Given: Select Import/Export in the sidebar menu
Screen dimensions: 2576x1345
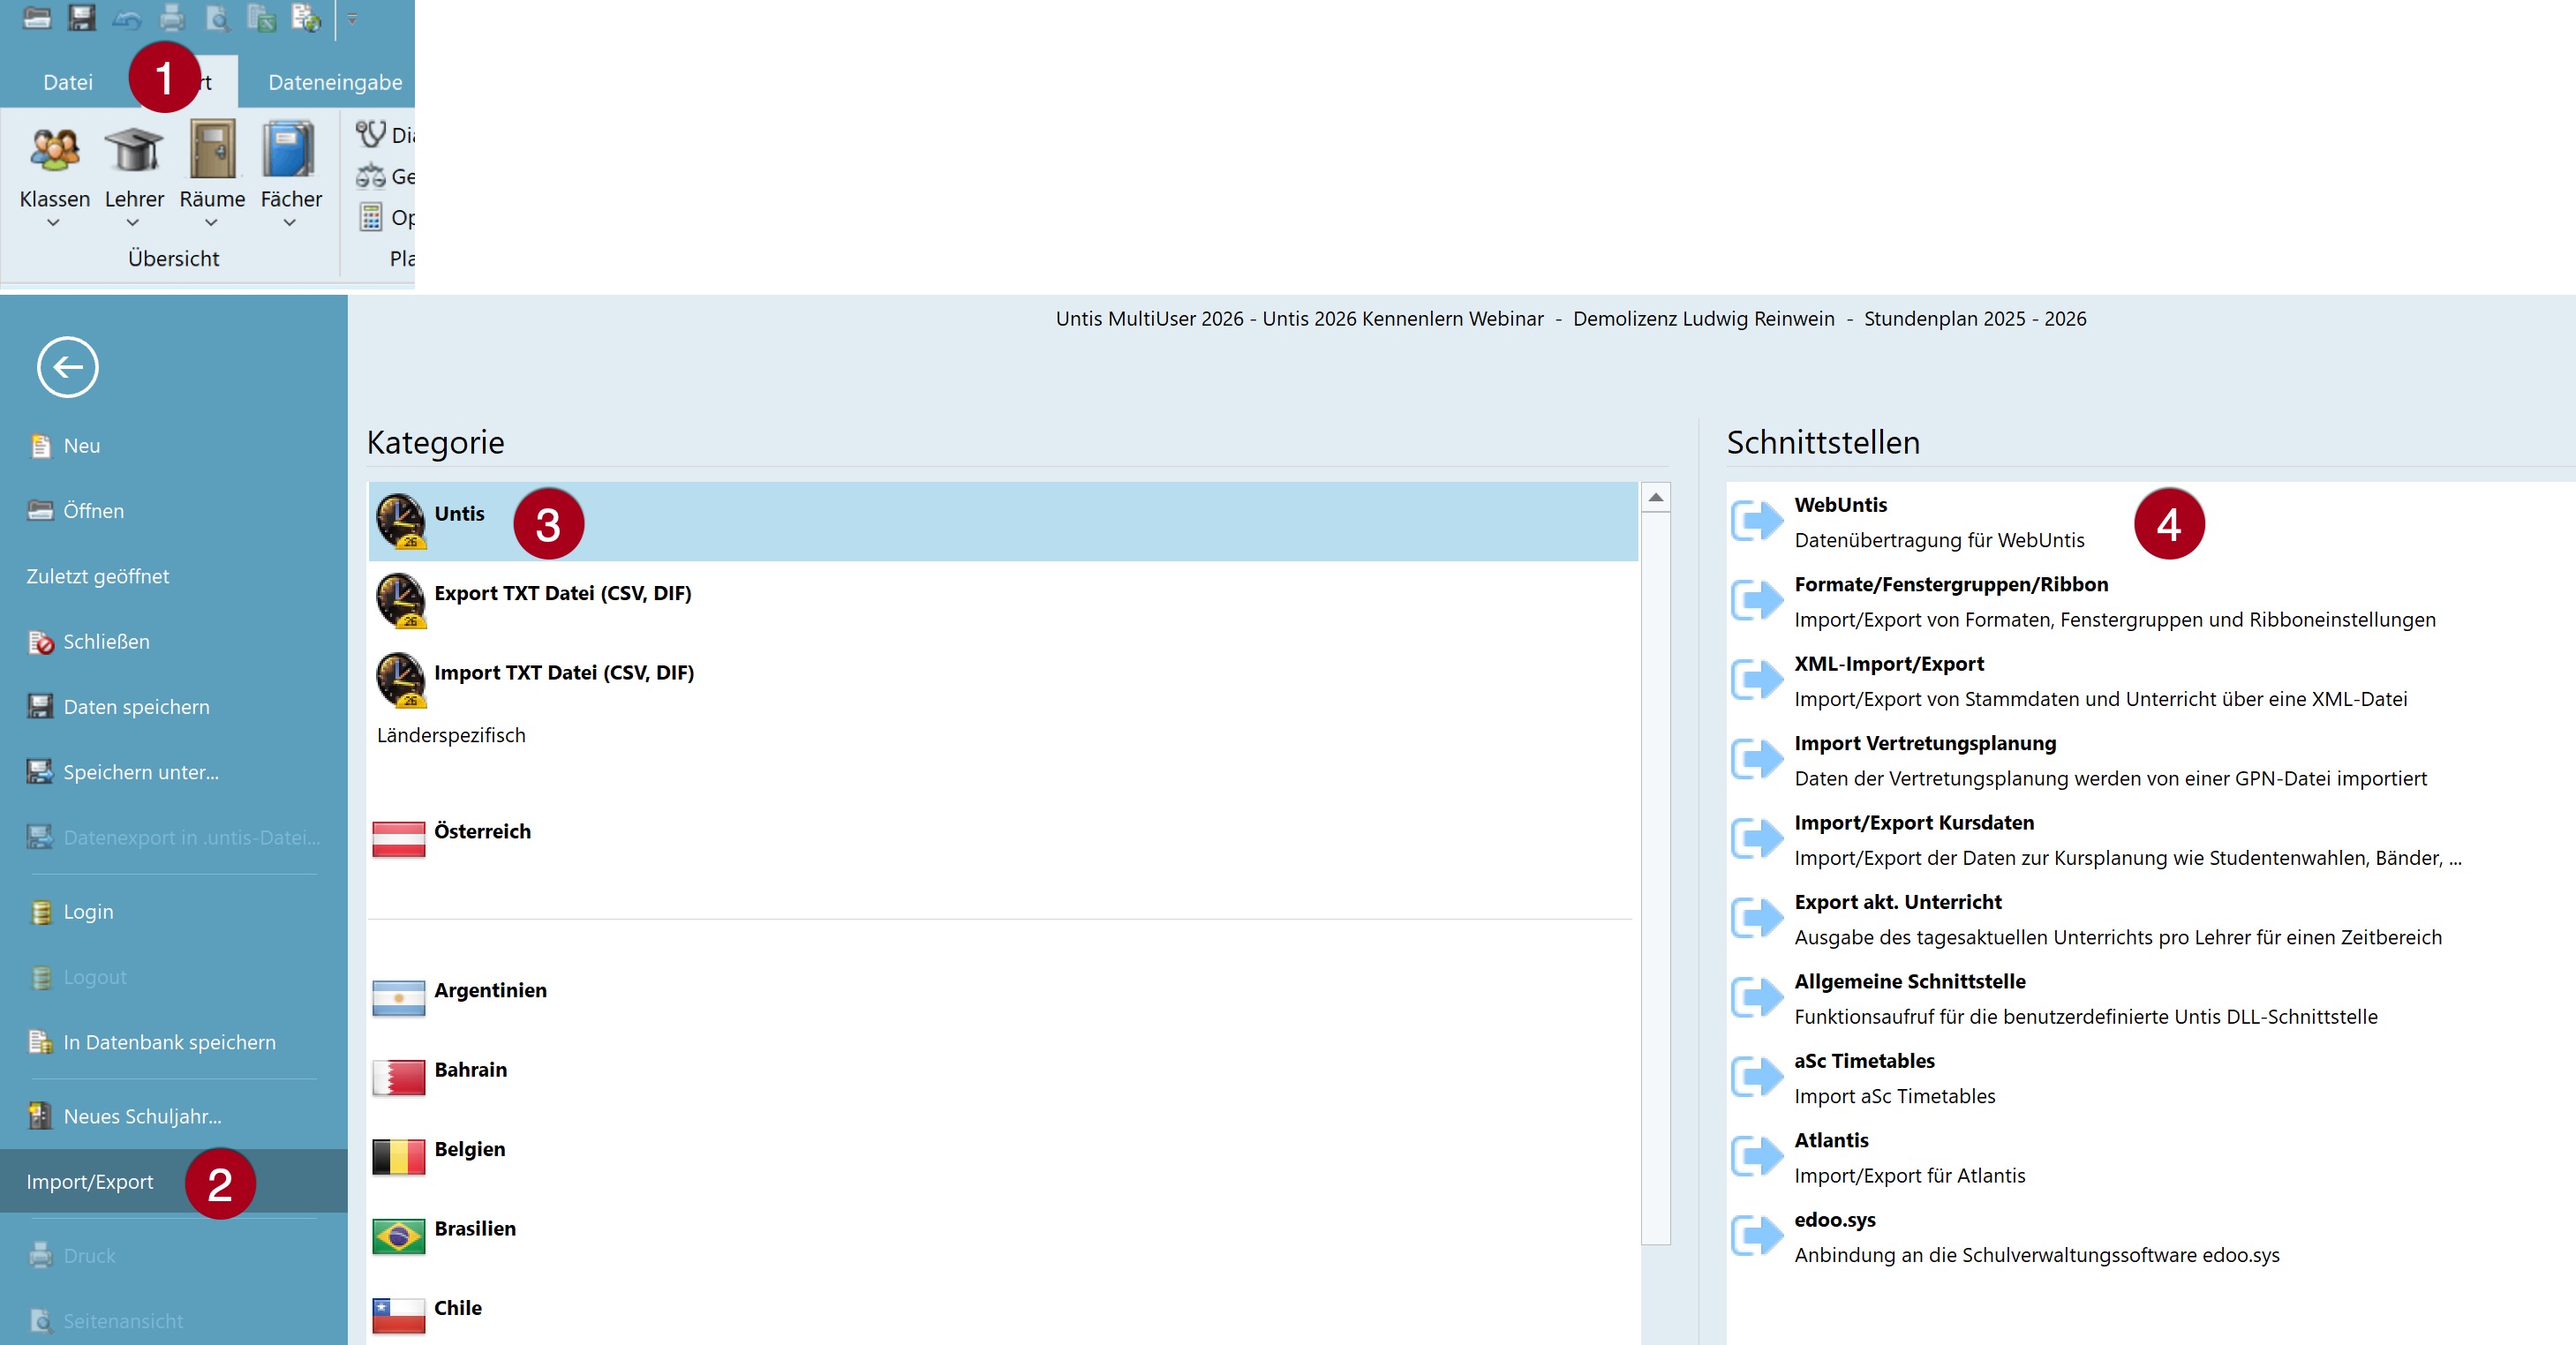Looking at the screenshot, I should (90, 1182).
